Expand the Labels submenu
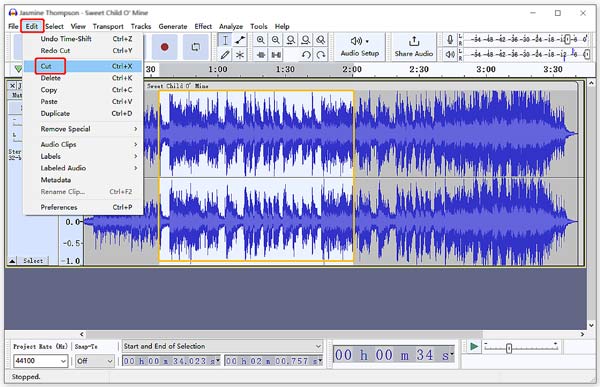This screenshot has width=600, height=387. pos(83,156)
